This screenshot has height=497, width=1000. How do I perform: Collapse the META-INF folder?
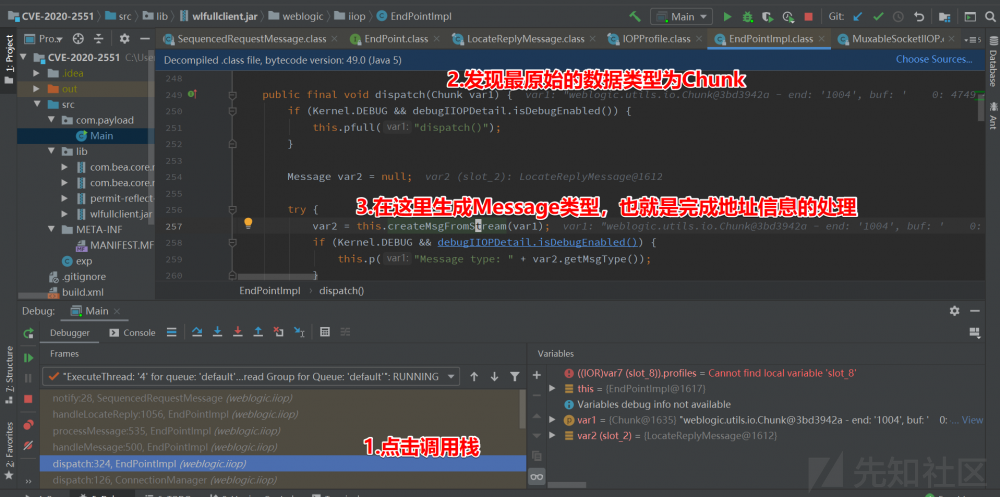pyautogui.click(x=52, y=229)
